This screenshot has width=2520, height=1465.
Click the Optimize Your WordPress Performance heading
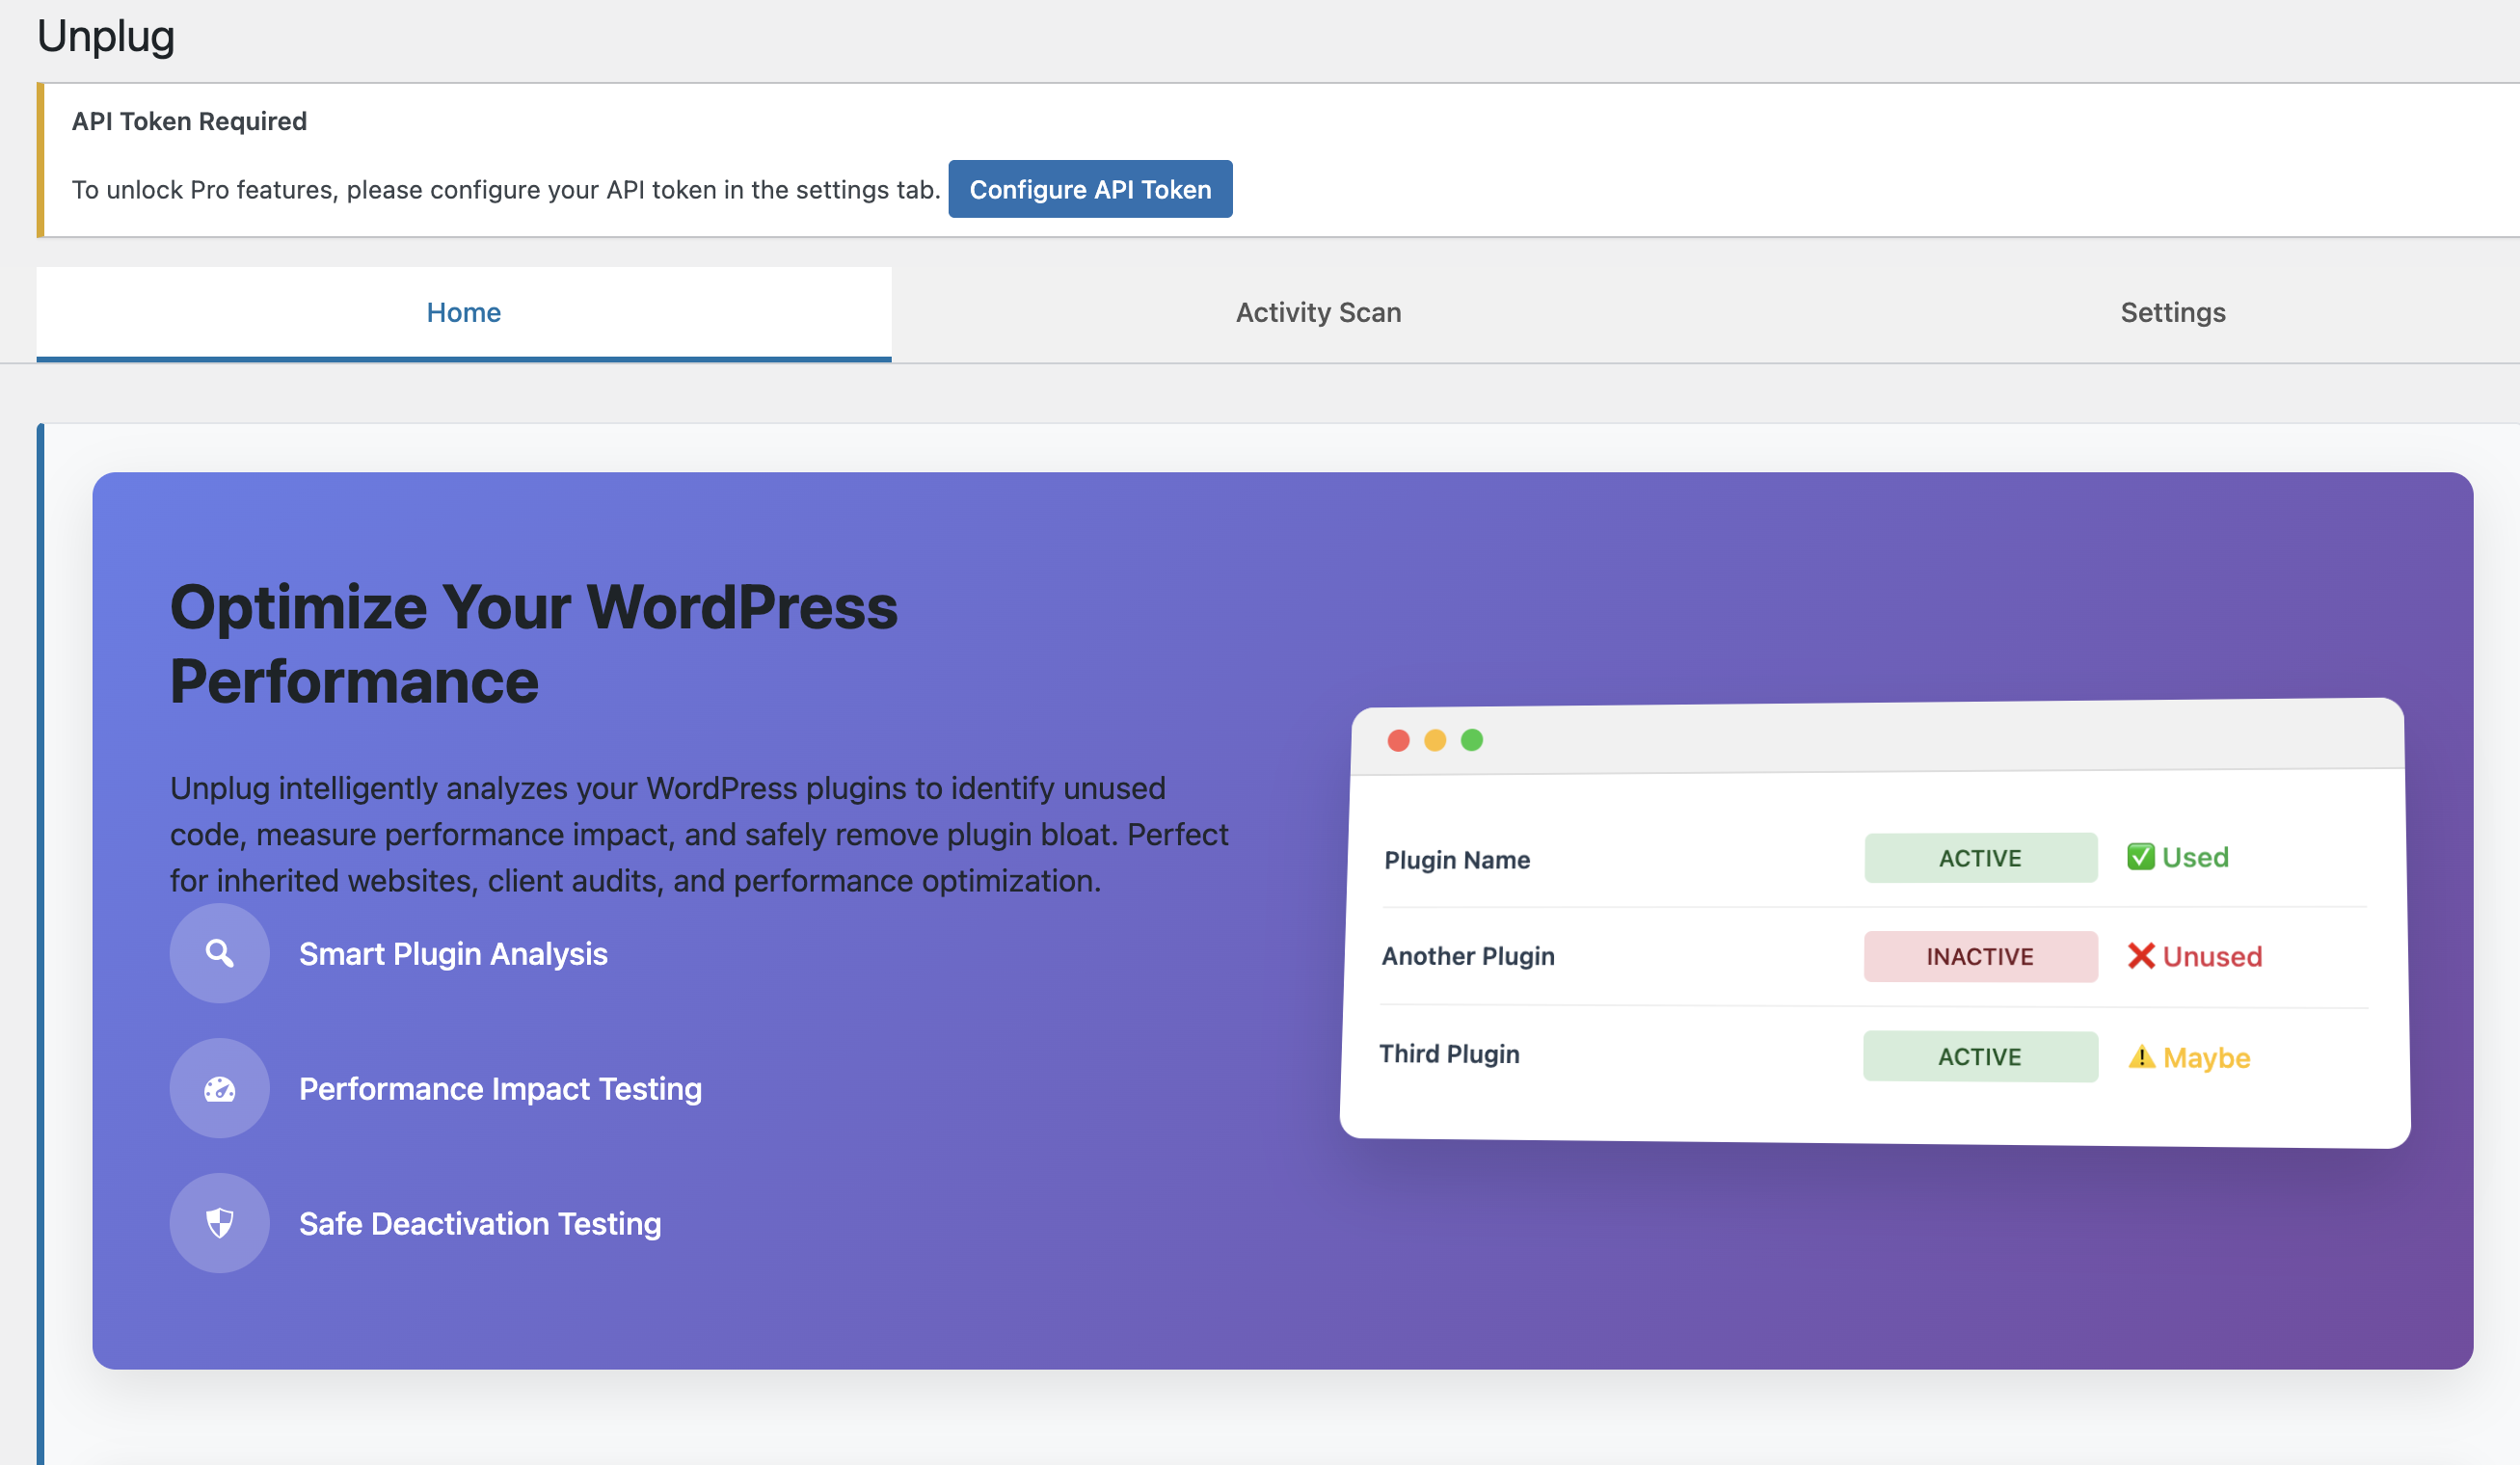pyautogui.click(x=534, y=644)
